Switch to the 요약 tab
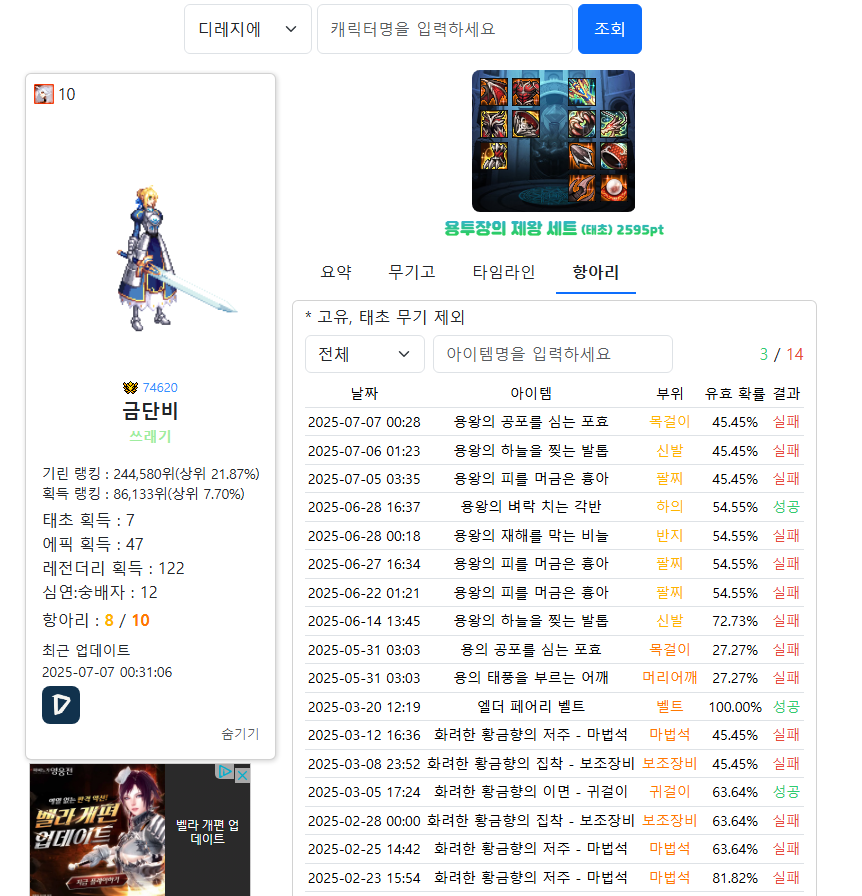This screenshot has width=862, height=896. [x=336, y=272]
